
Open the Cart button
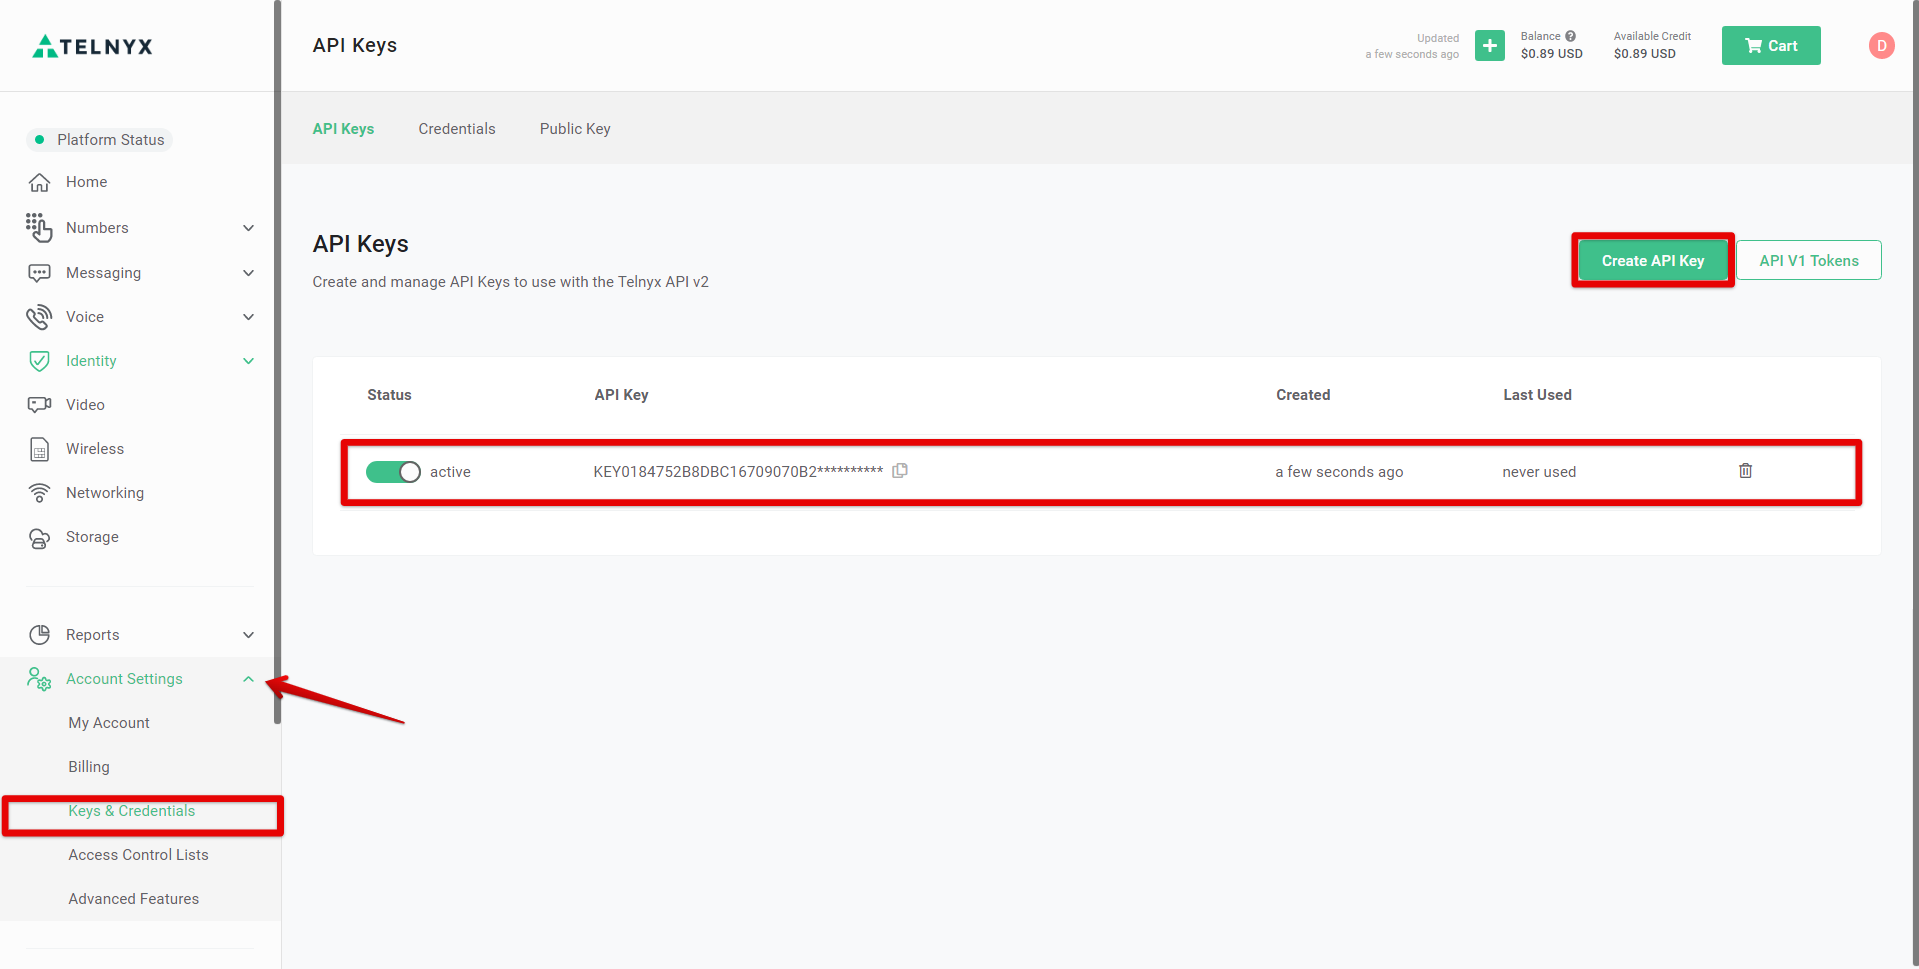click(x=1771, y=46)
